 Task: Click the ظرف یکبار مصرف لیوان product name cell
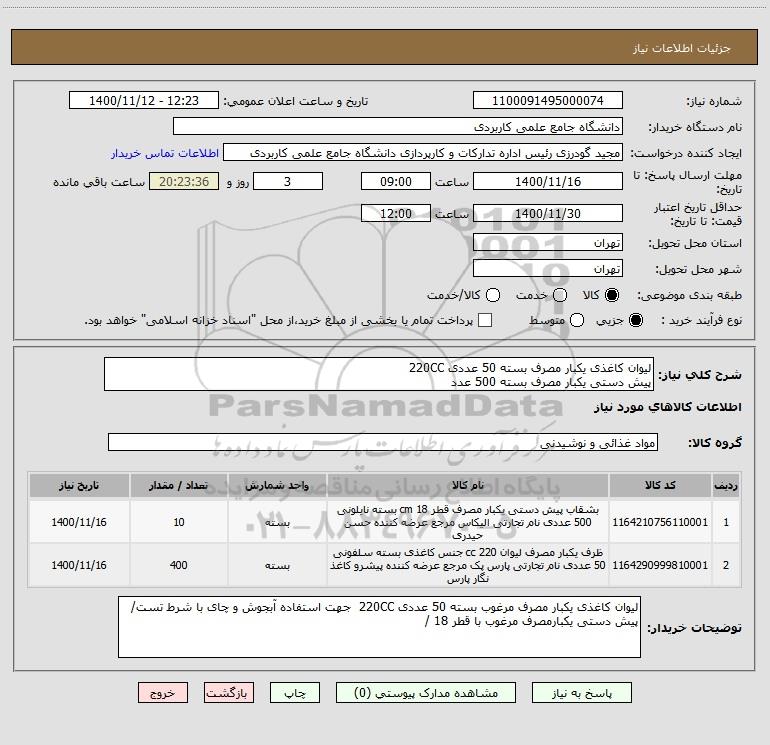(468, 565)
